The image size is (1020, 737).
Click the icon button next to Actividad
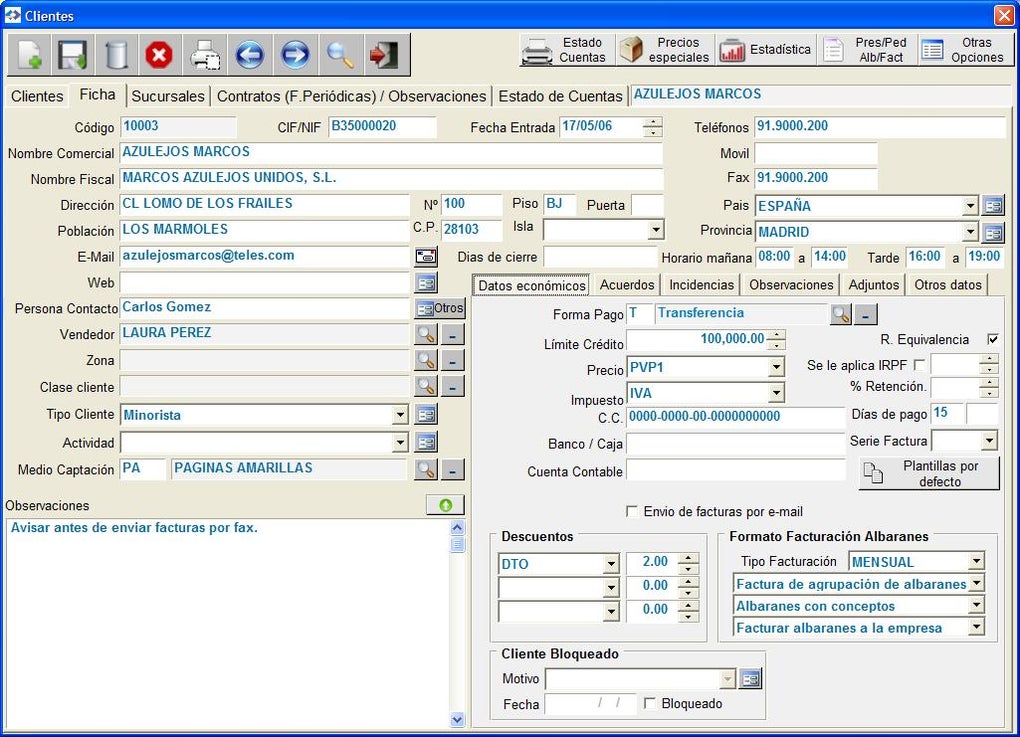pyautogui.click(x=426, y=442)
